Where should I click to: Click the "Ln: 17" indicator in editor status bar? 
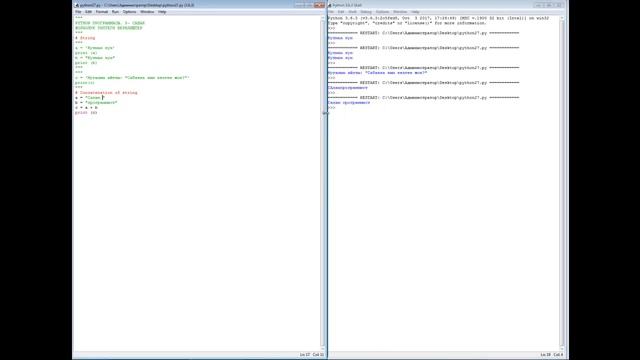point(305,355)
